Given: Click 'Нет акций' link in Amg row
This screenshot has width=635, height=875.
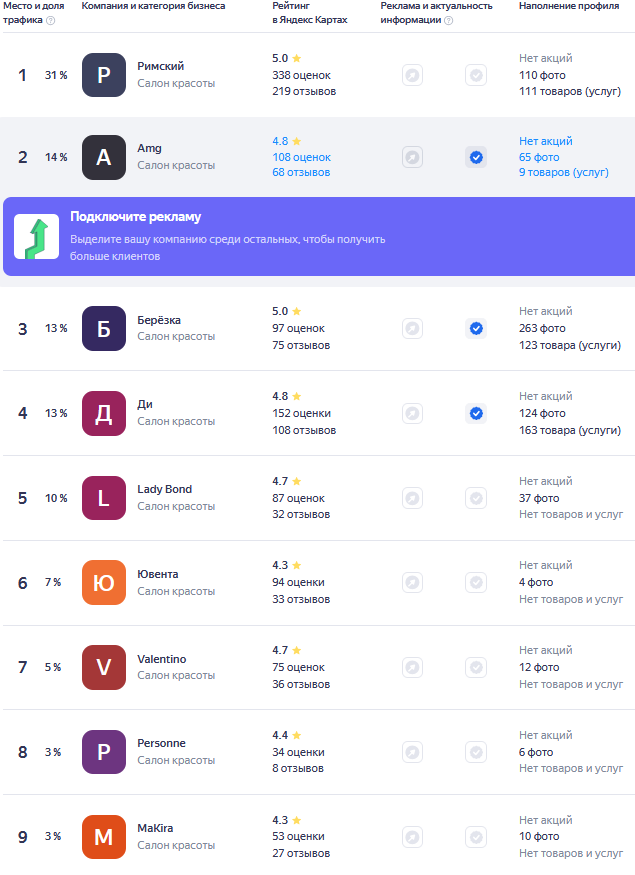Looking at the screenshot, I should (546, 141).
